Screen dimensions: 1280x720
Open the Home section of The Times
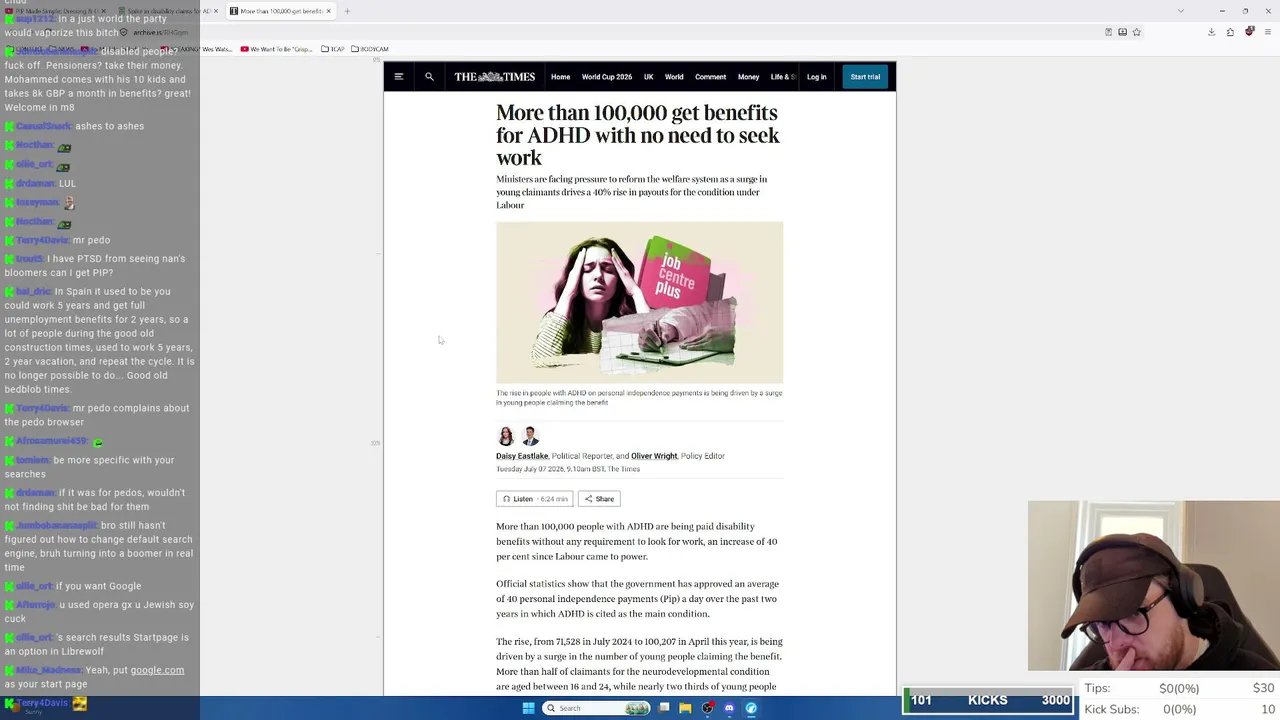tap(560, 77)
